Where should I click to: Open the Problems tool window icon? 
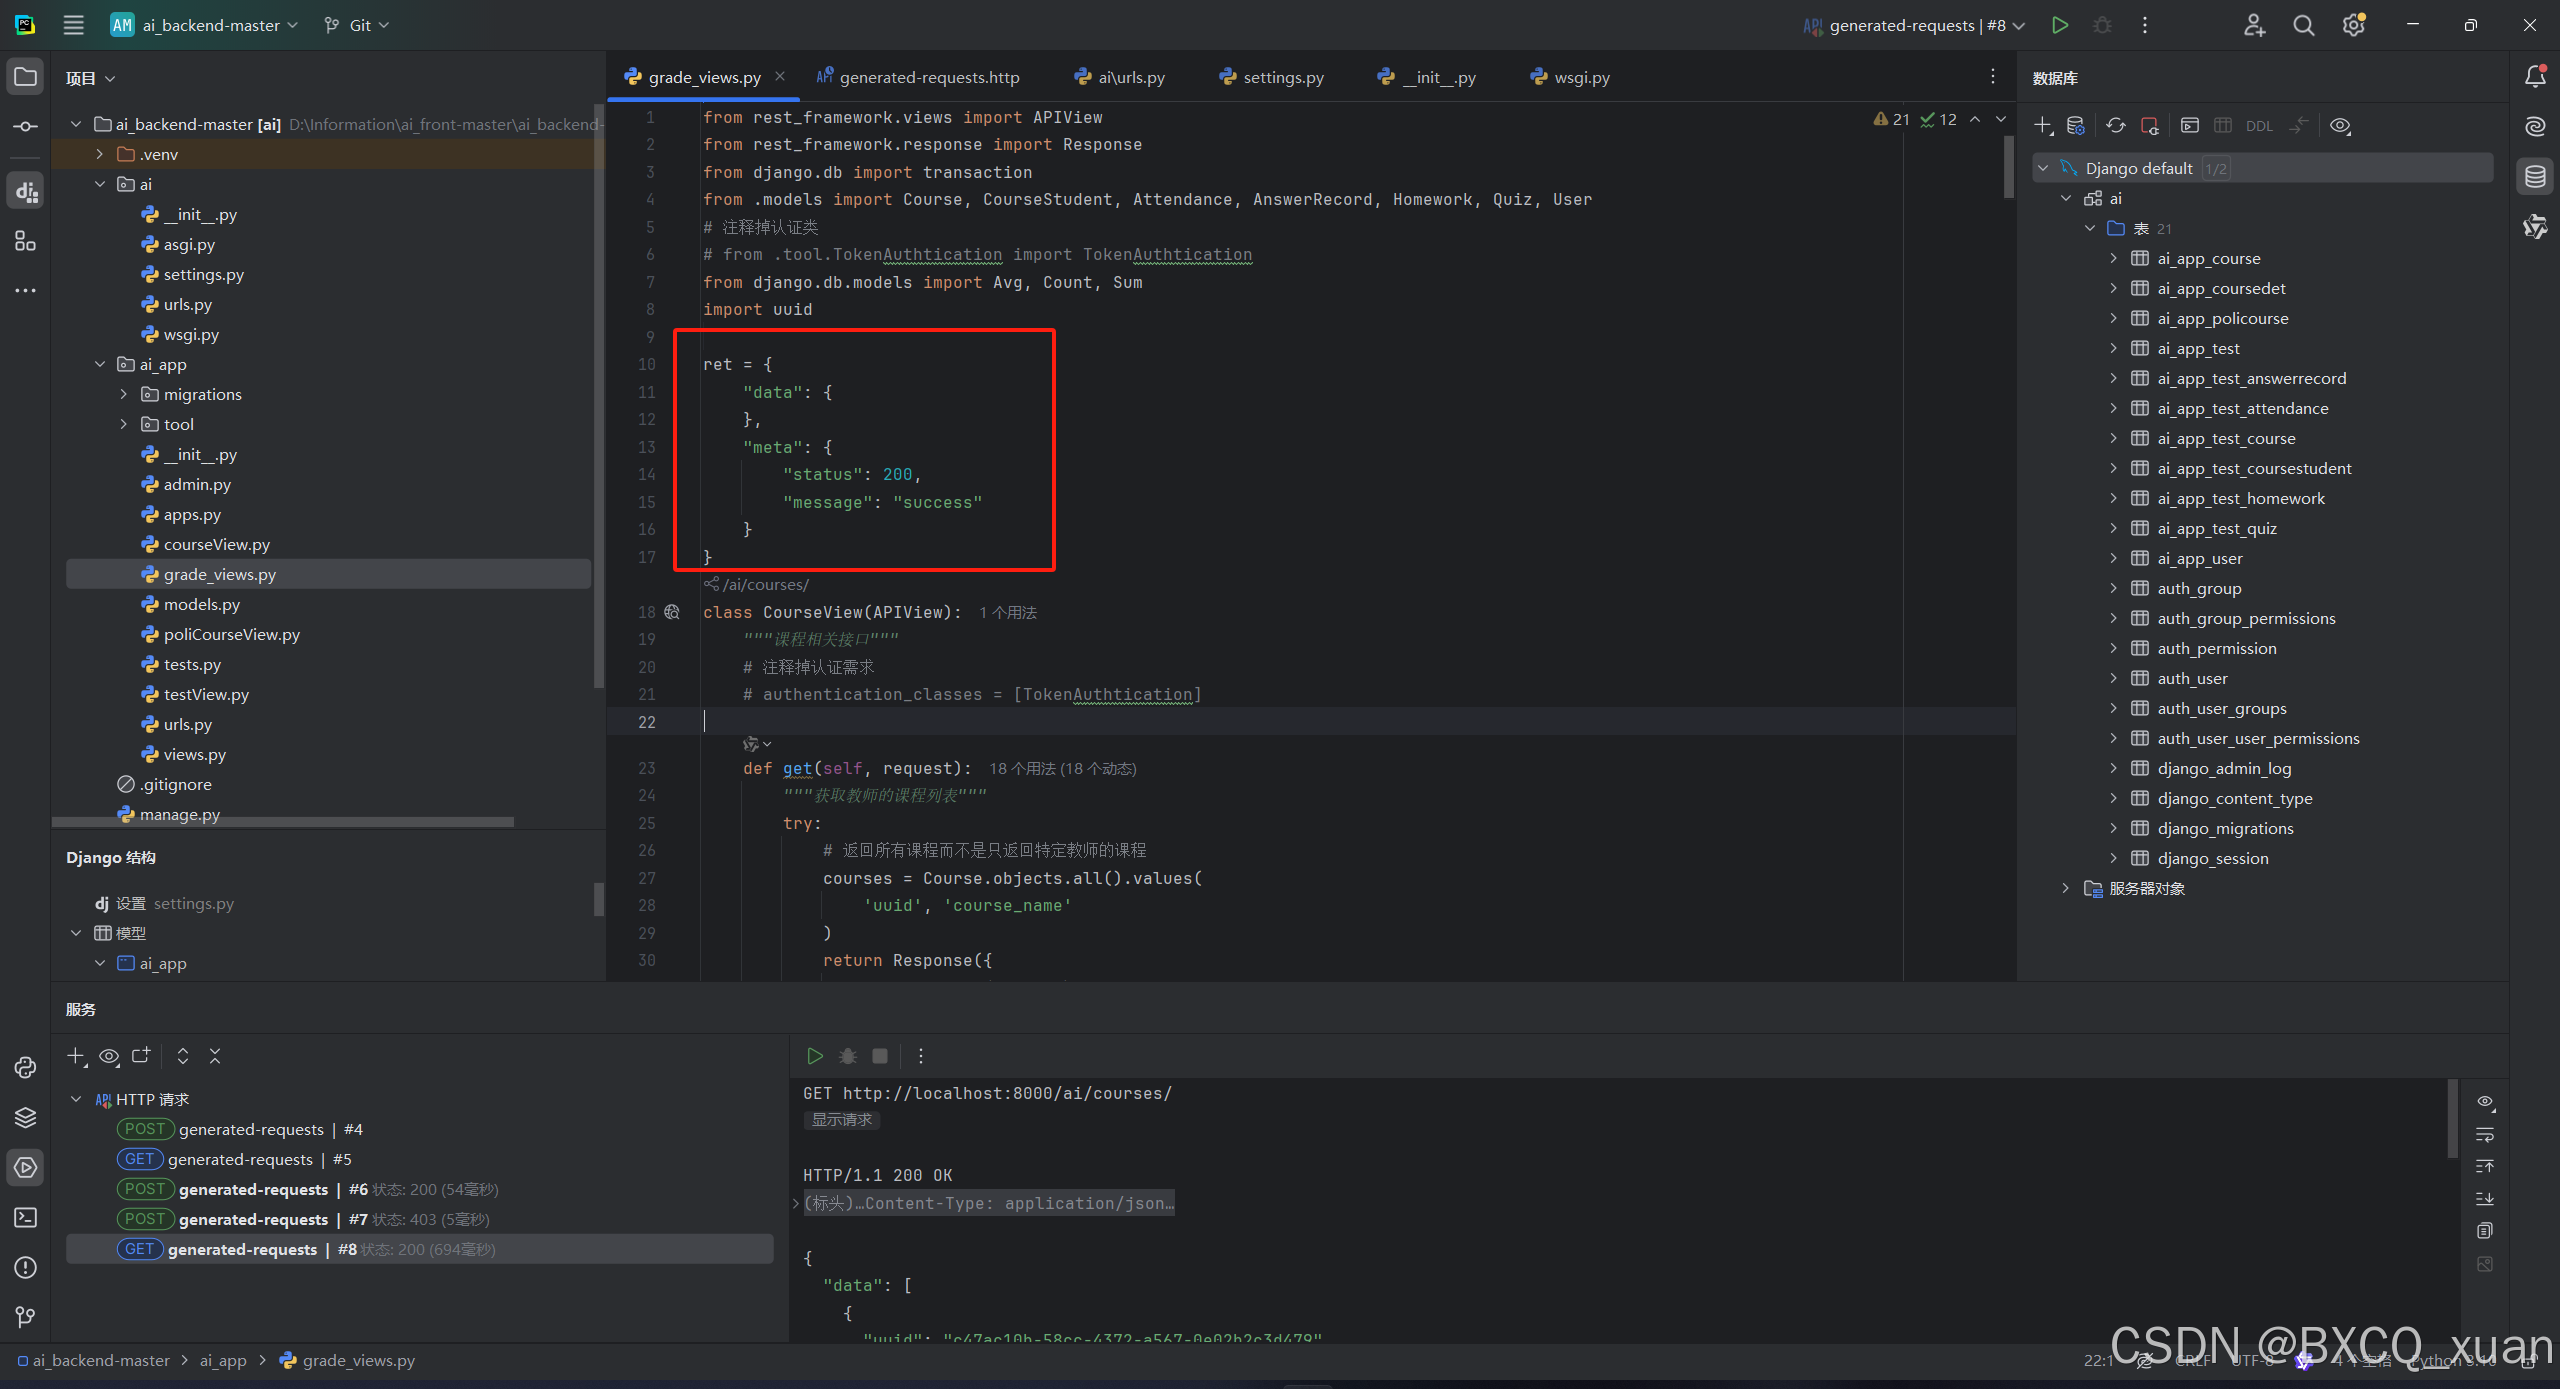click(25, 1267)
